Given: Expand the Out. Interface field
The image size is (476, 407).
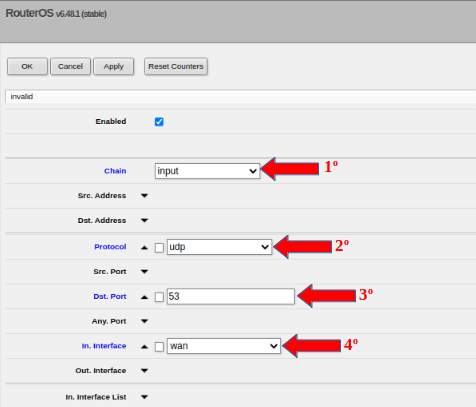Looking at the screenshot, I should 144,371.
